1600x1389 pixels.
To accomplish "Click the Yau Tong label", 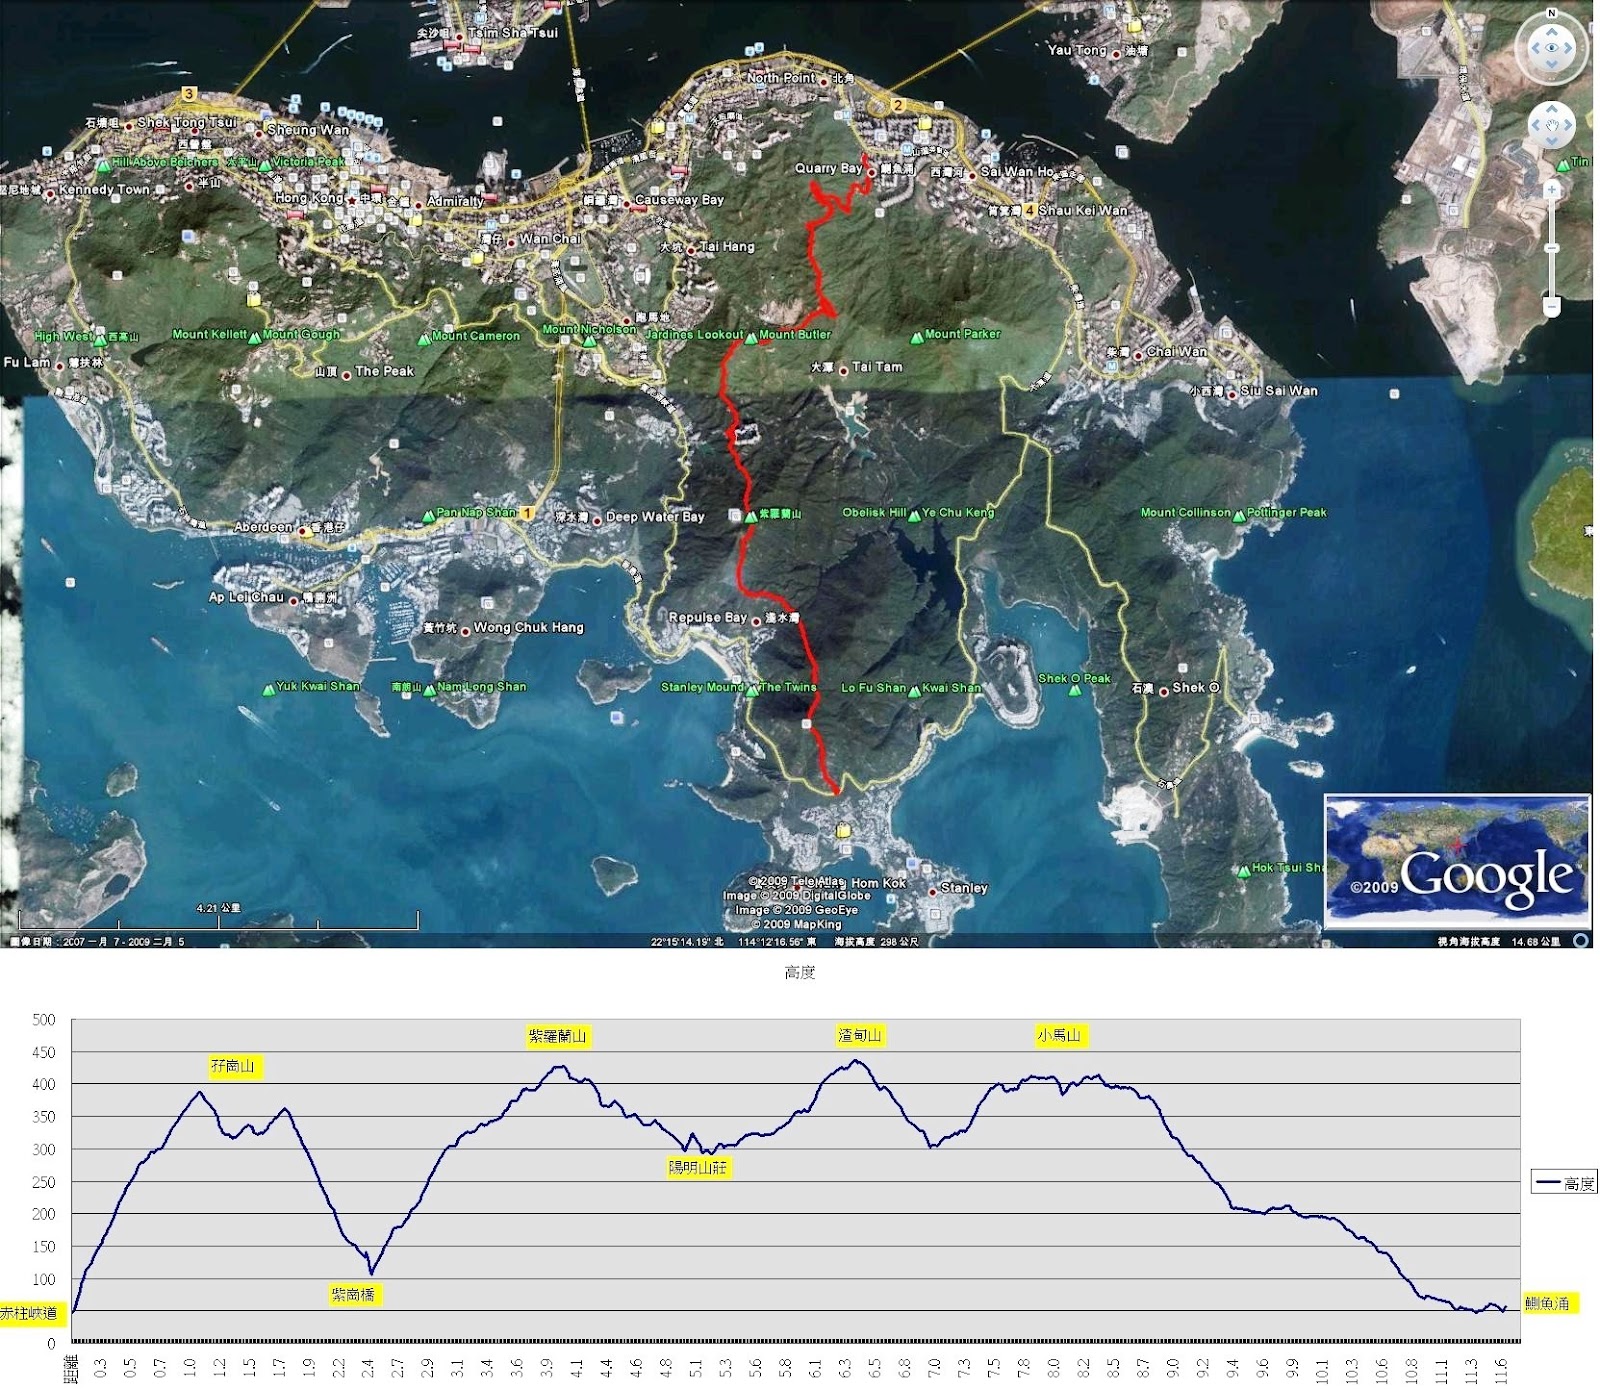I will tap(1077, 50).
